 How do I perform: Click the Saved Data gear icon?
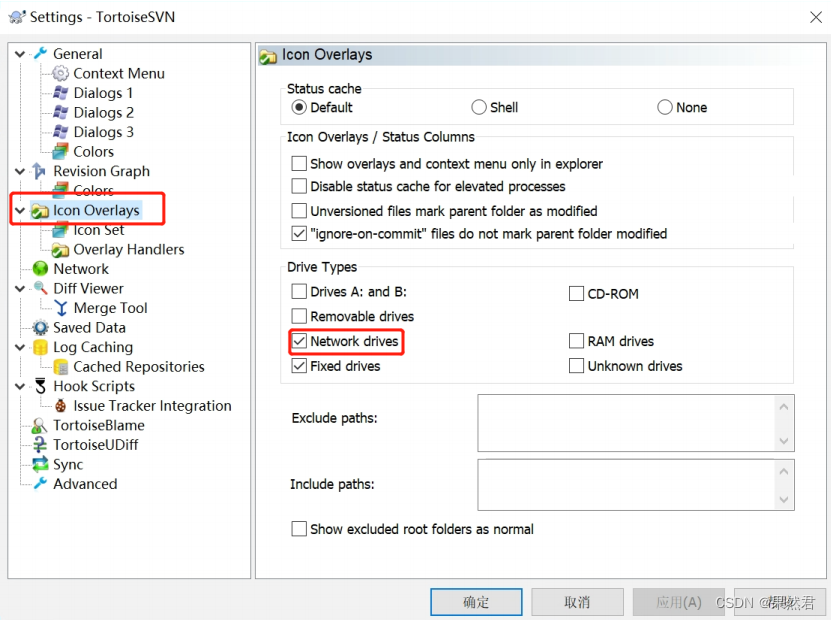point(40,327)
